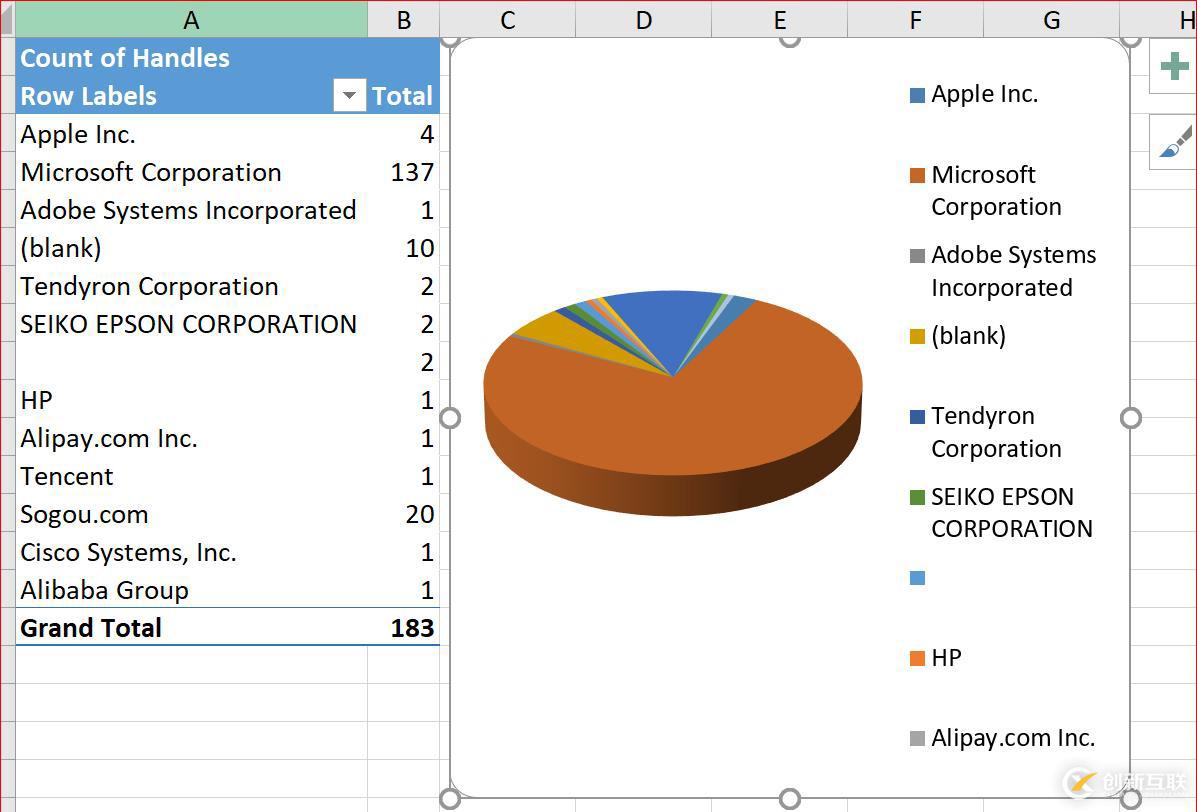Viewport: 1197px width, 812px height.
Task: Select the 'Tendyron Corporation' row label cell
Action: 191,286
